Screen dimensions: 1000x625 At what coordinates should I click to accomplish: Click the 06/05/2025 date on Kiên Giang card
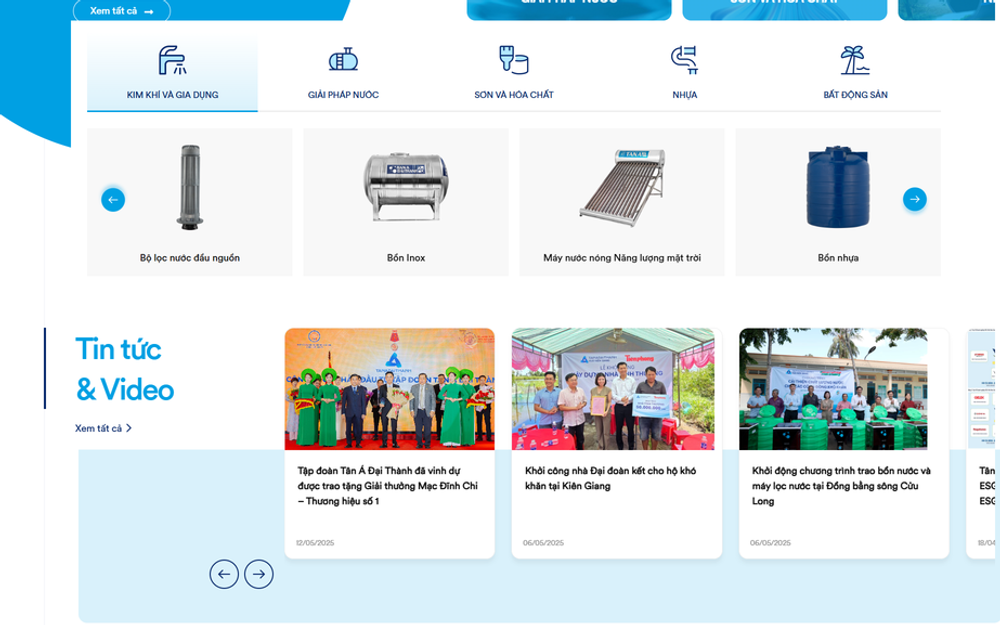point(543,543)
